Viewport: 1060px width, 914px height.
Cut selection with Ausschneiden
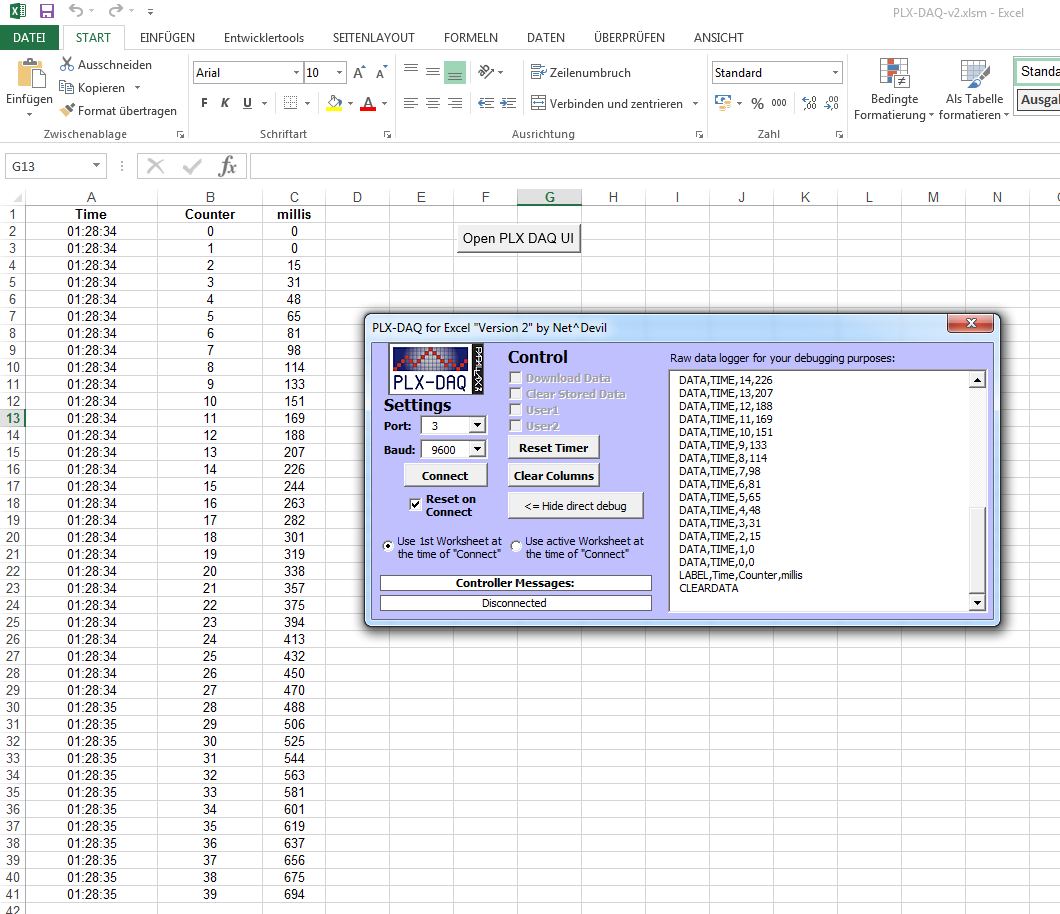[105, 65]
